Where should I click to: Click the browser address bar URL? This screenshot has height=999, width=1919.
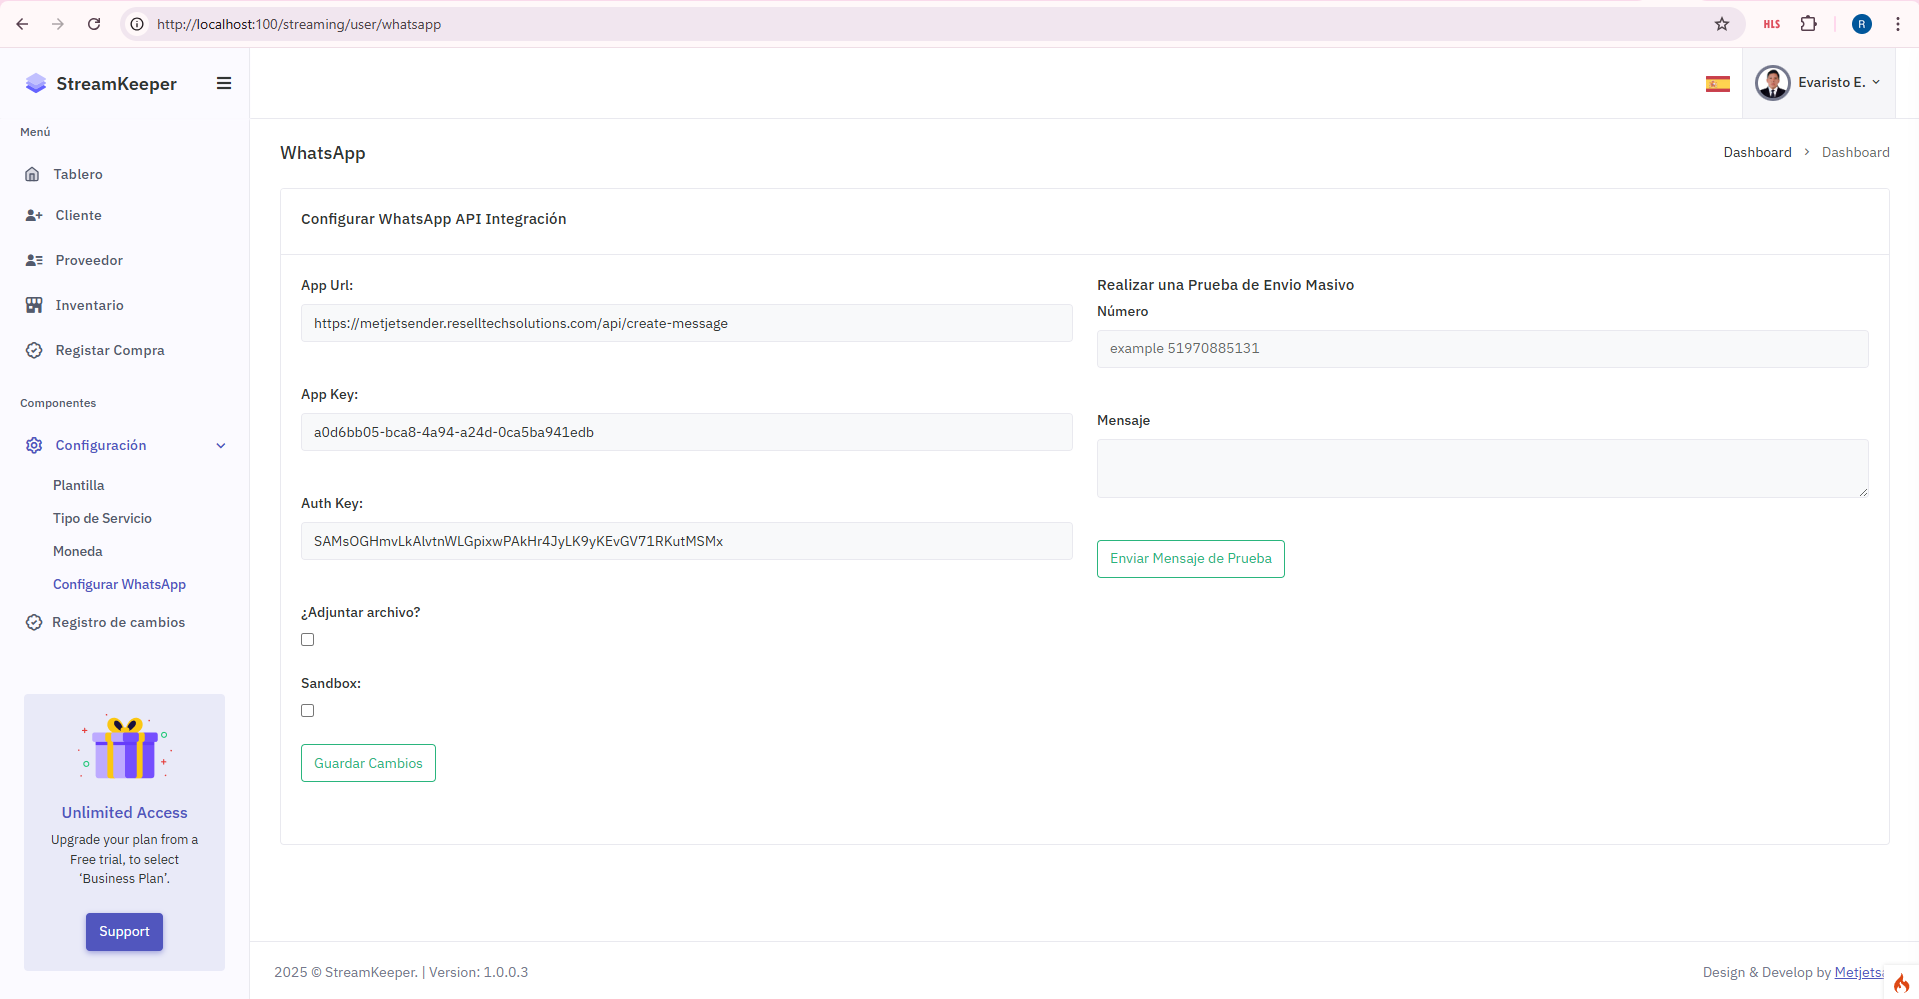pos(298,24)
